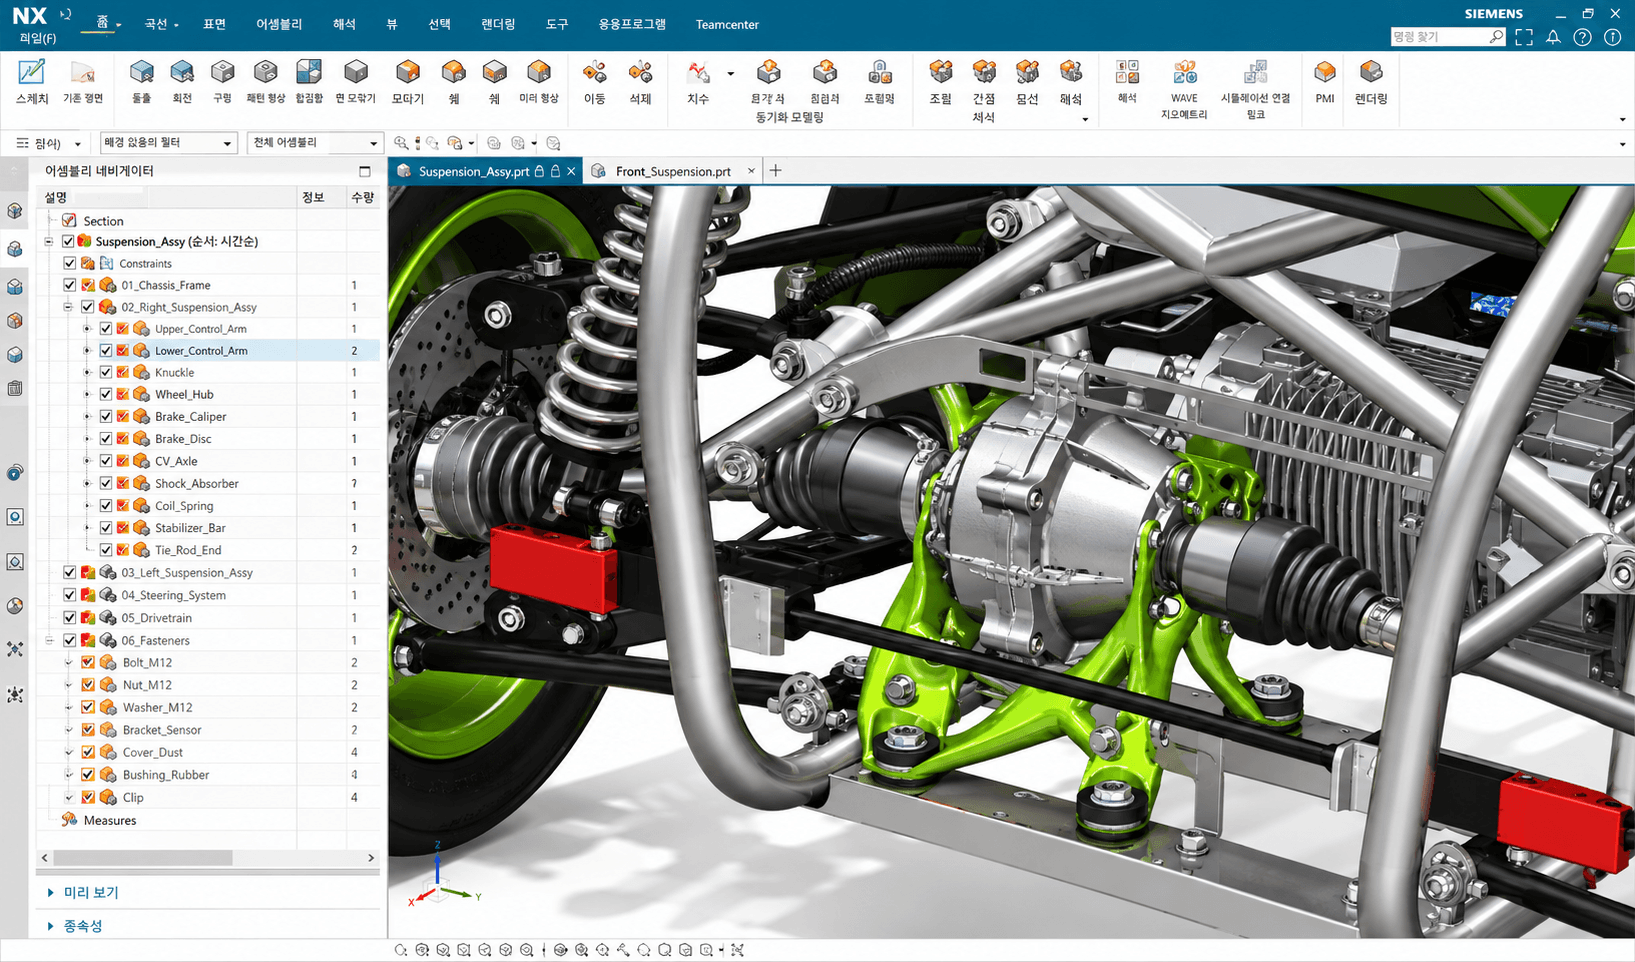Uncheck the Coil_Spring checkbox

106,505
